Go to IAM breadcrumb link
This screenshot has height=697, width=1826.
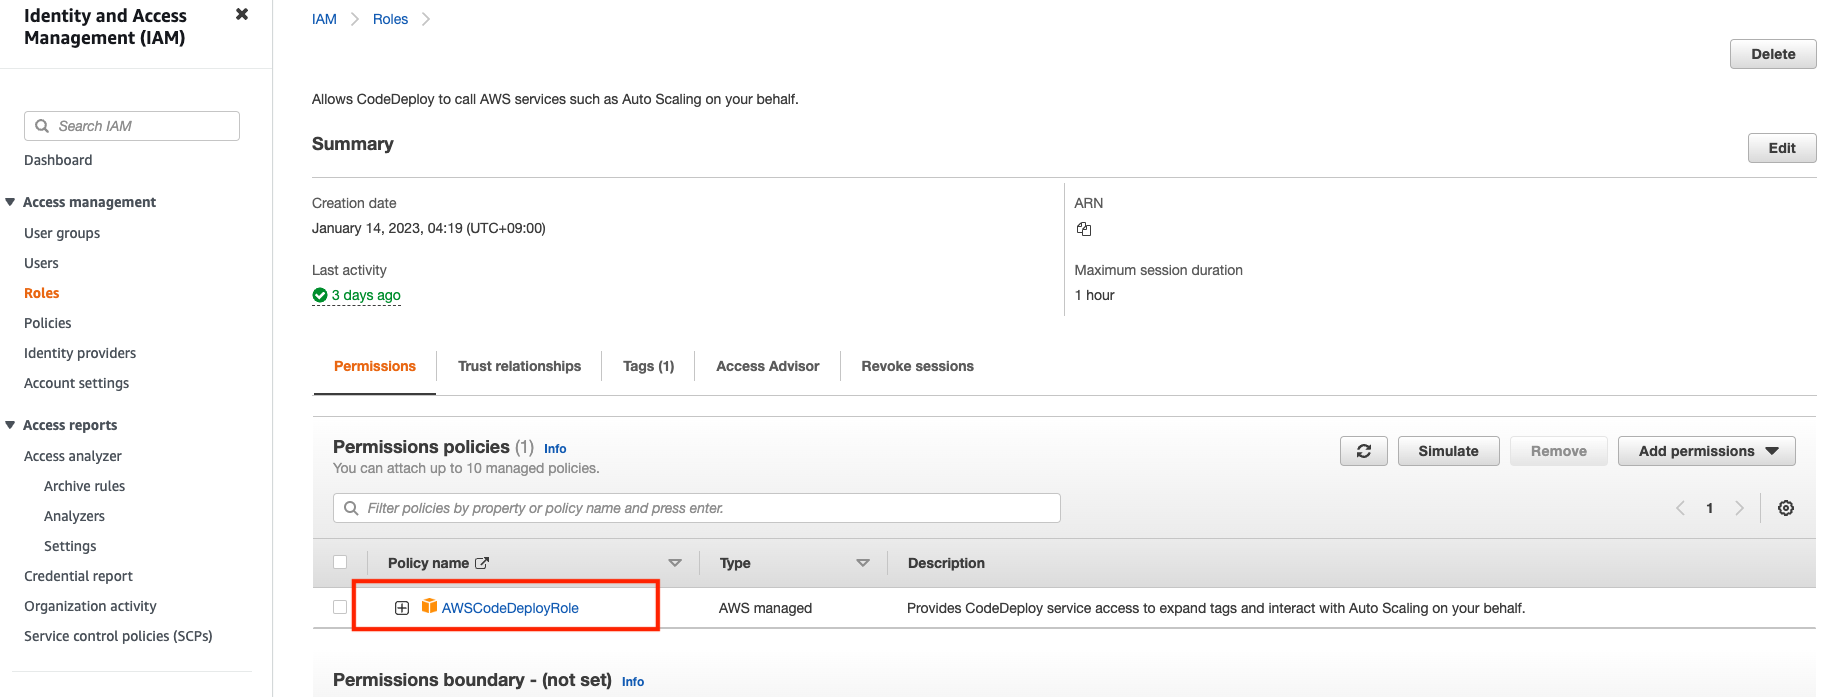point(324,19)
